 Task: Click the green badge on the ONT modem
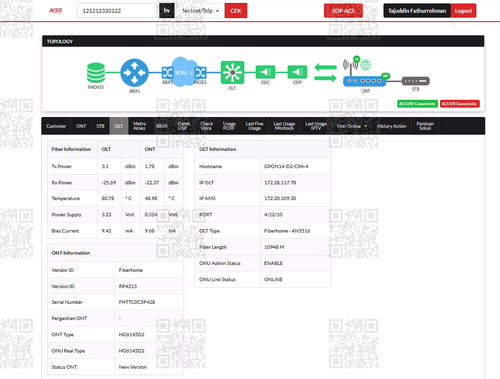[x=386, y=76]
